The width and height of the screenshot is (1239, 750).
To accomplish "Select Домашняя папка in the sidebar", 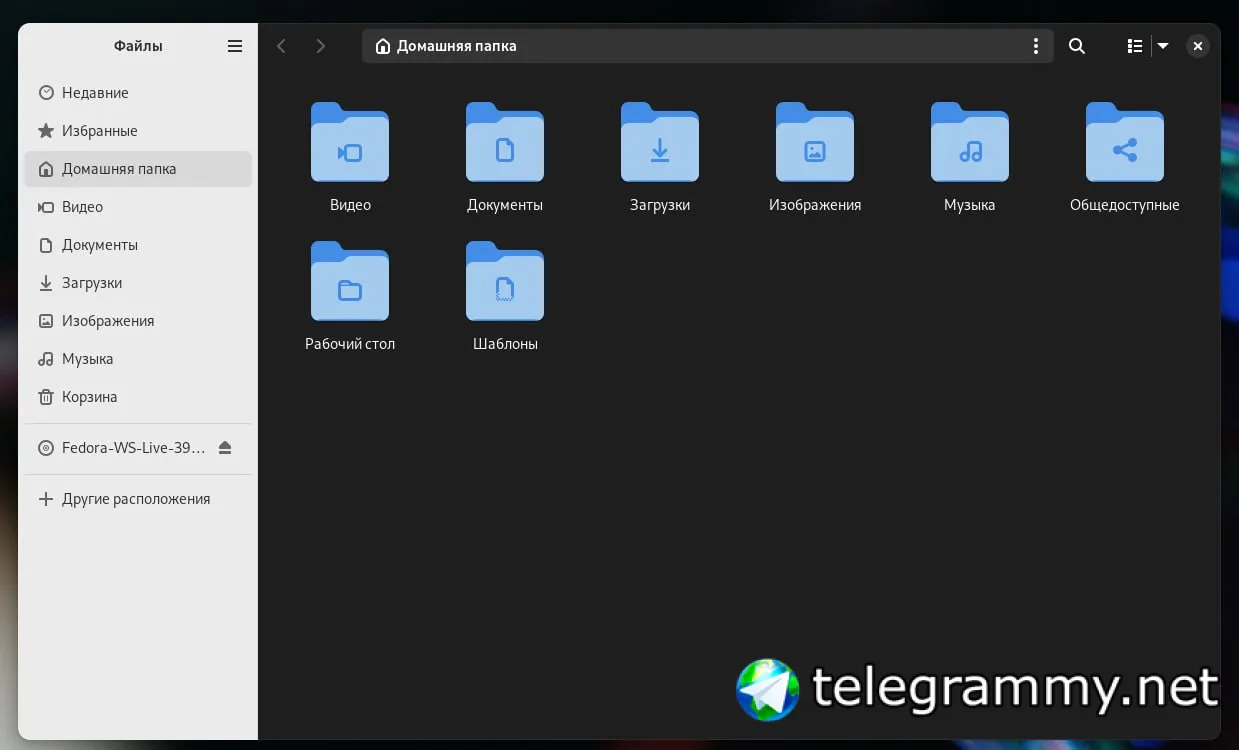I will tap(138, 169).
